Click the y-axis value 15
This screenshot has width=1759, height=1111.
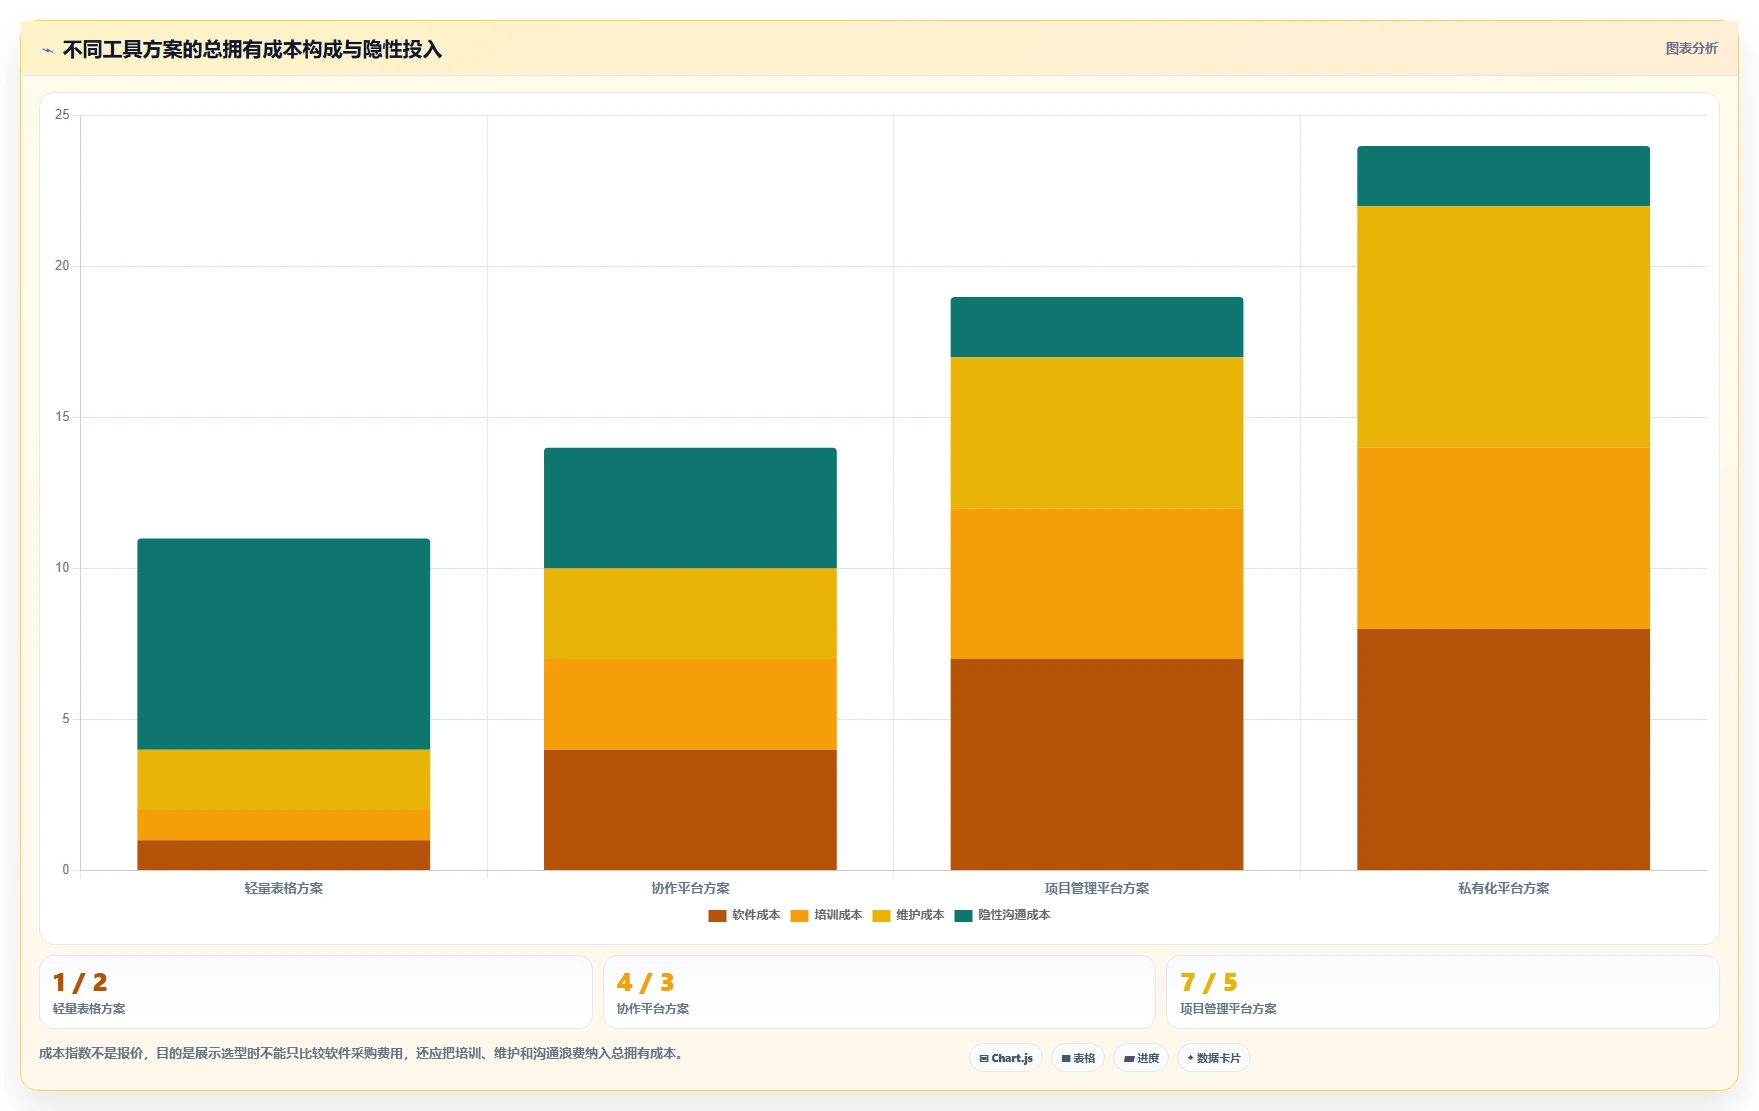tap(62, 417)
